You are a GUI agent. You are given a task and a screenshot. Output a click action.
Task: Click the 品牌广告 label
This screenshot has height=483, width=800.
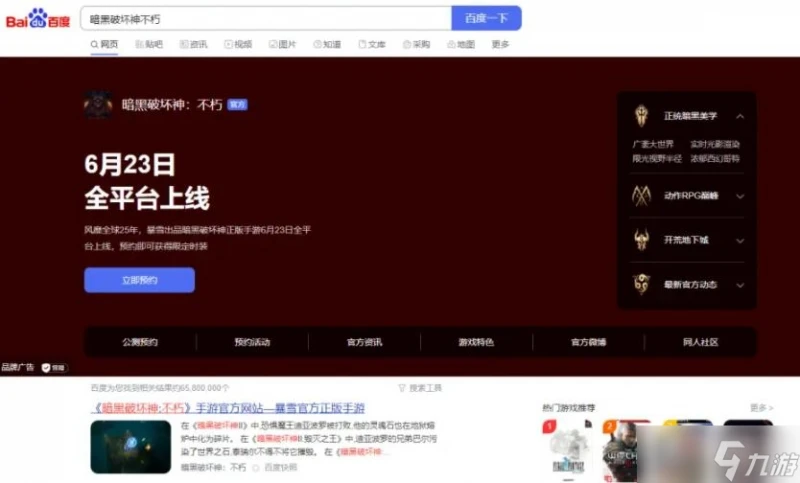[x=18, y=367]
